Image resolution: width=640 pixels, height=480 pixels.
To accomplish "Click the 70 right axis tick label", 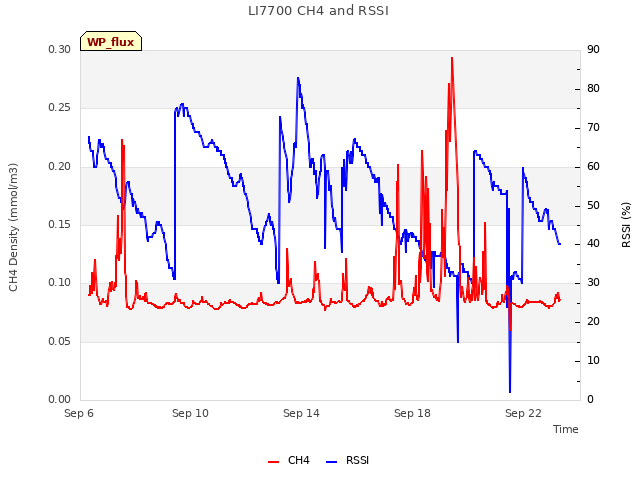I will [593, 128].
